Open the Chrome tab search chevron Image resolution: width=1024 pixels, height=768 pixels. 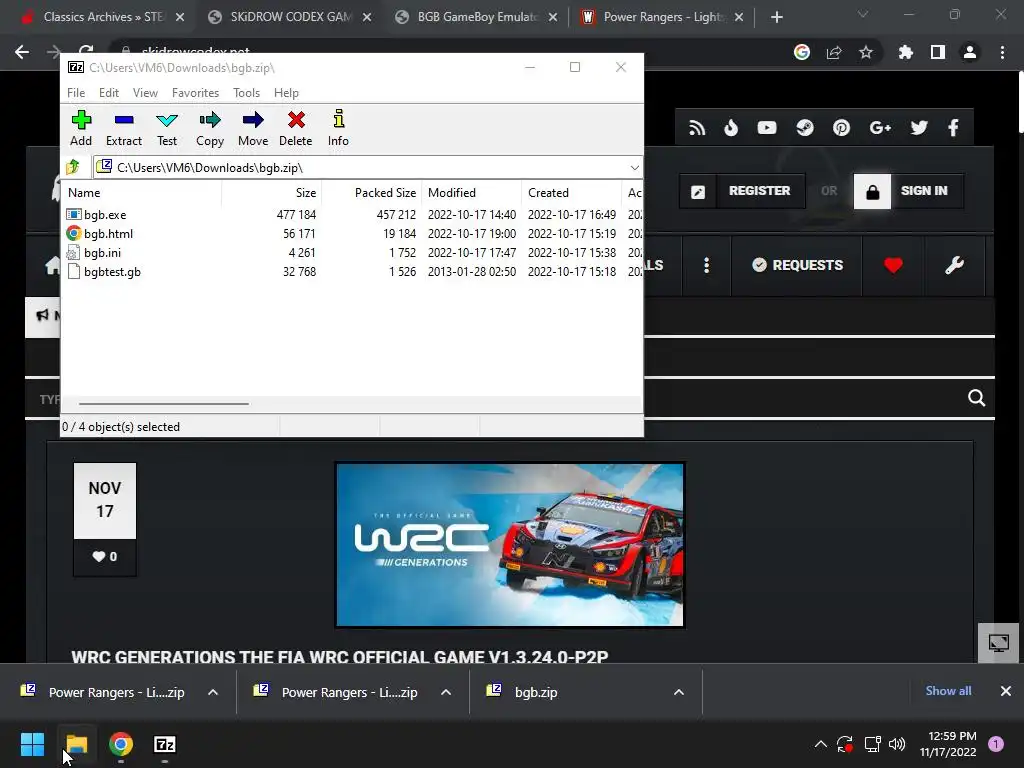point(863,14)
